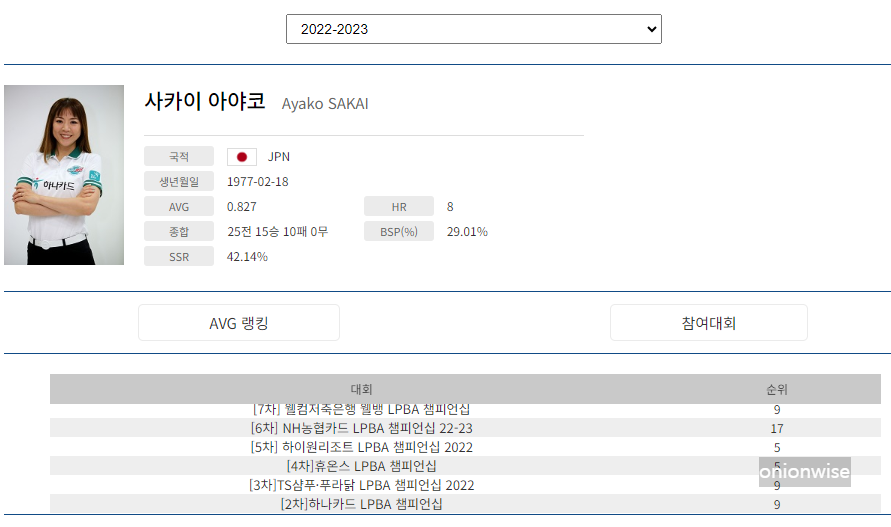Click the record 25전 15승 10패 0무
Image resolution: width=891 pixels, height=527 pixels.
277,232
